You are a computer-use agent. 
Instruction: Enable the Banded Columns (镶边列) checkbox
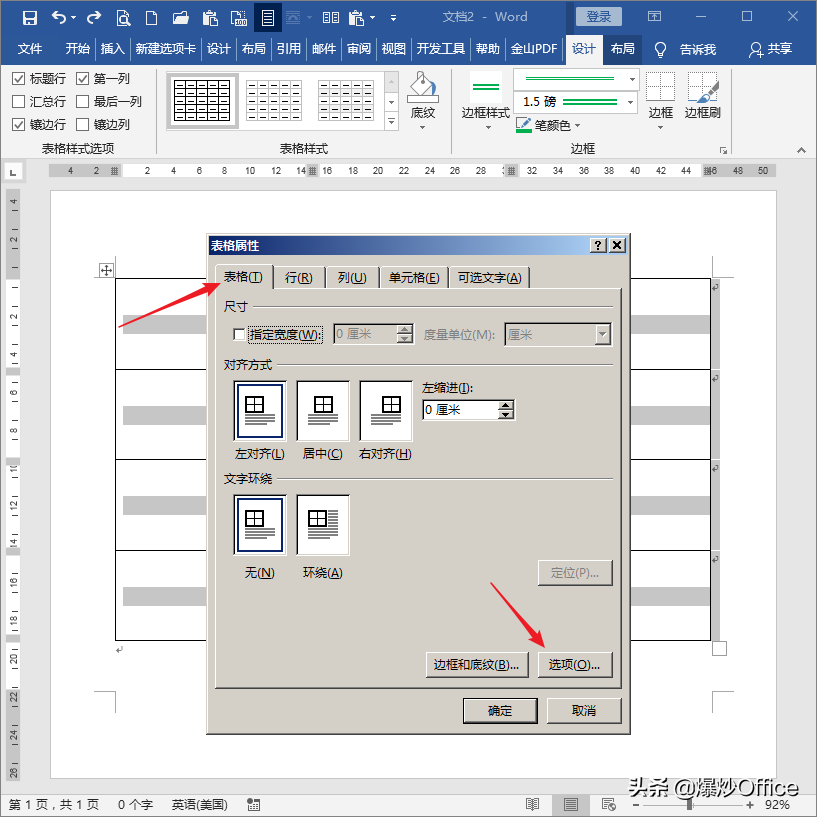[82, 125]
